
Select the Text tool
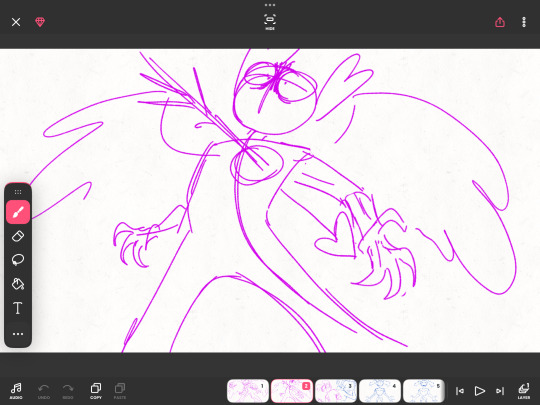(18, 308)
